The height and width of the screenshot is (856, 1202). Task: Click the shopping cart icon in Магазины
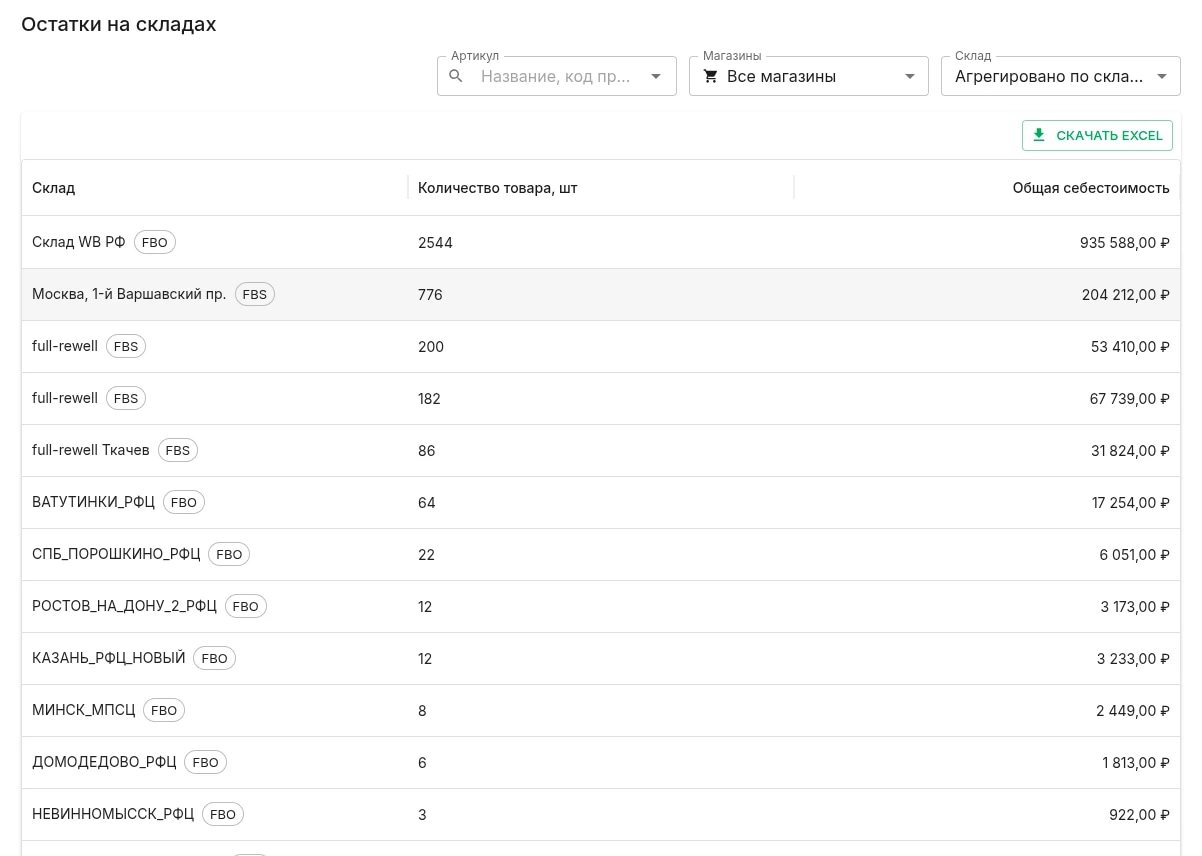tap(711, 76)
